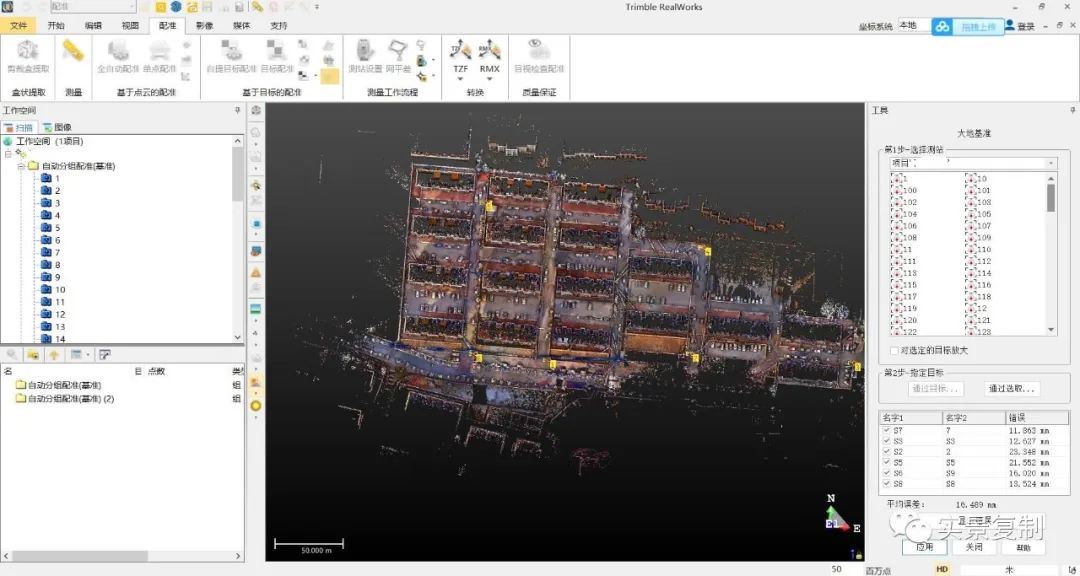Image resolution: width=1080 pixels, height=576 pixels.
Task: Click the 应用 apply button
Action: (x=924, y=547)
